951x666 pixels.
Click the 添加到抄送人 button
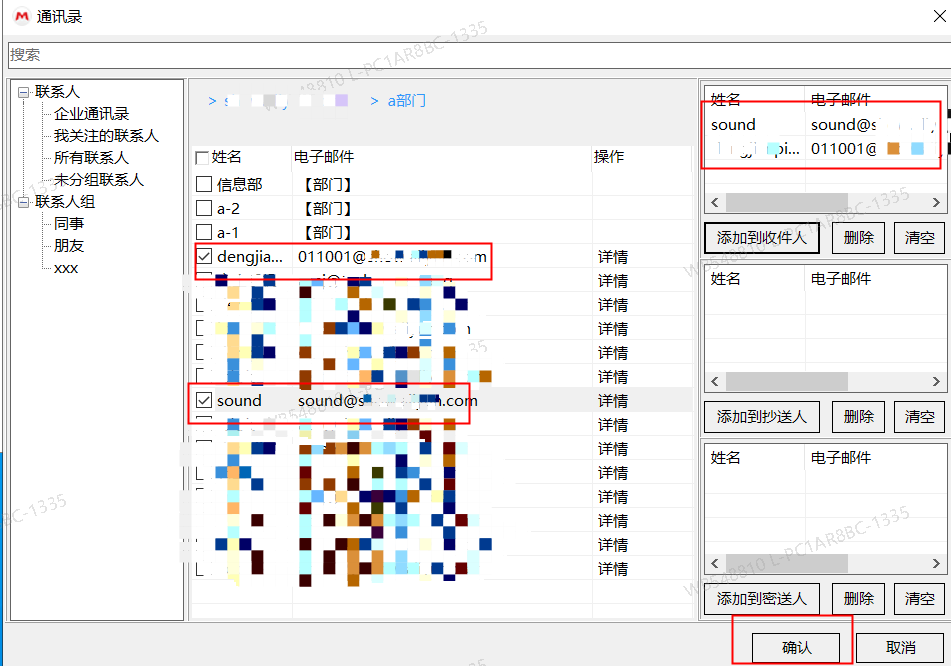(762, 417)
